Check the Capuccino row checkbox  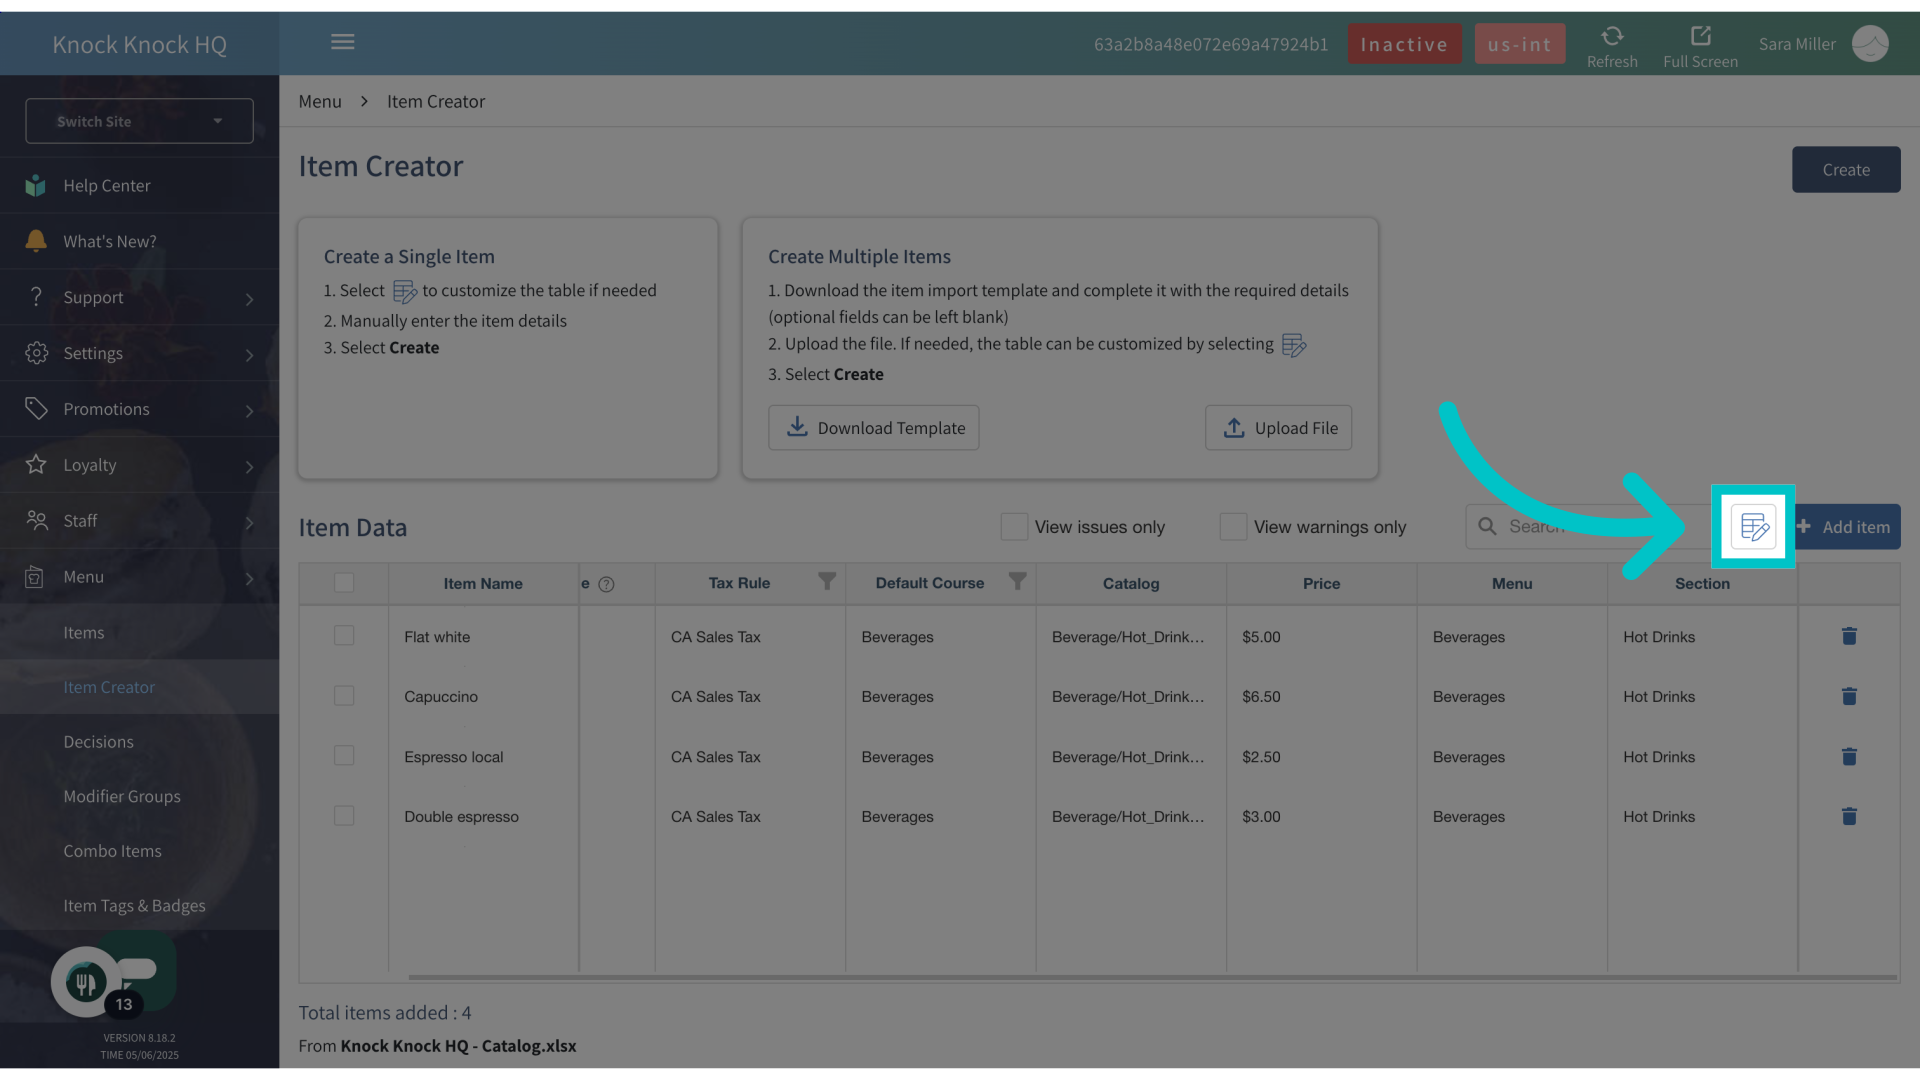click(344, 696)
